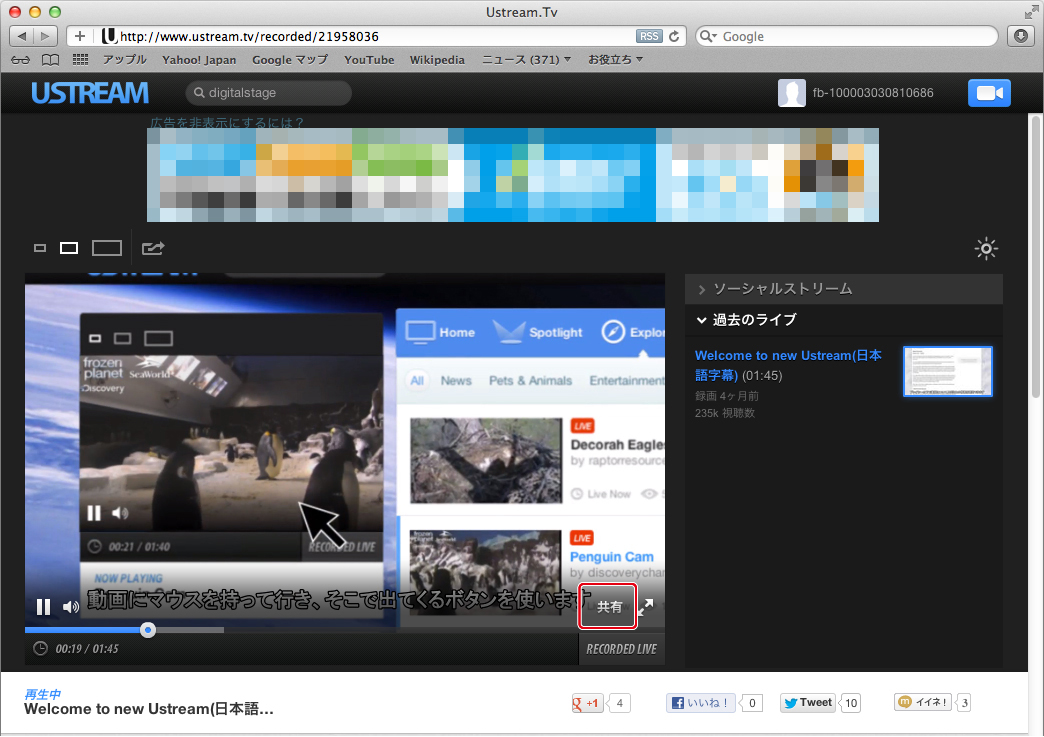1044x737 pixels.
Task: Enter fullscreen with the expand arrows icon
Action: 646,607
